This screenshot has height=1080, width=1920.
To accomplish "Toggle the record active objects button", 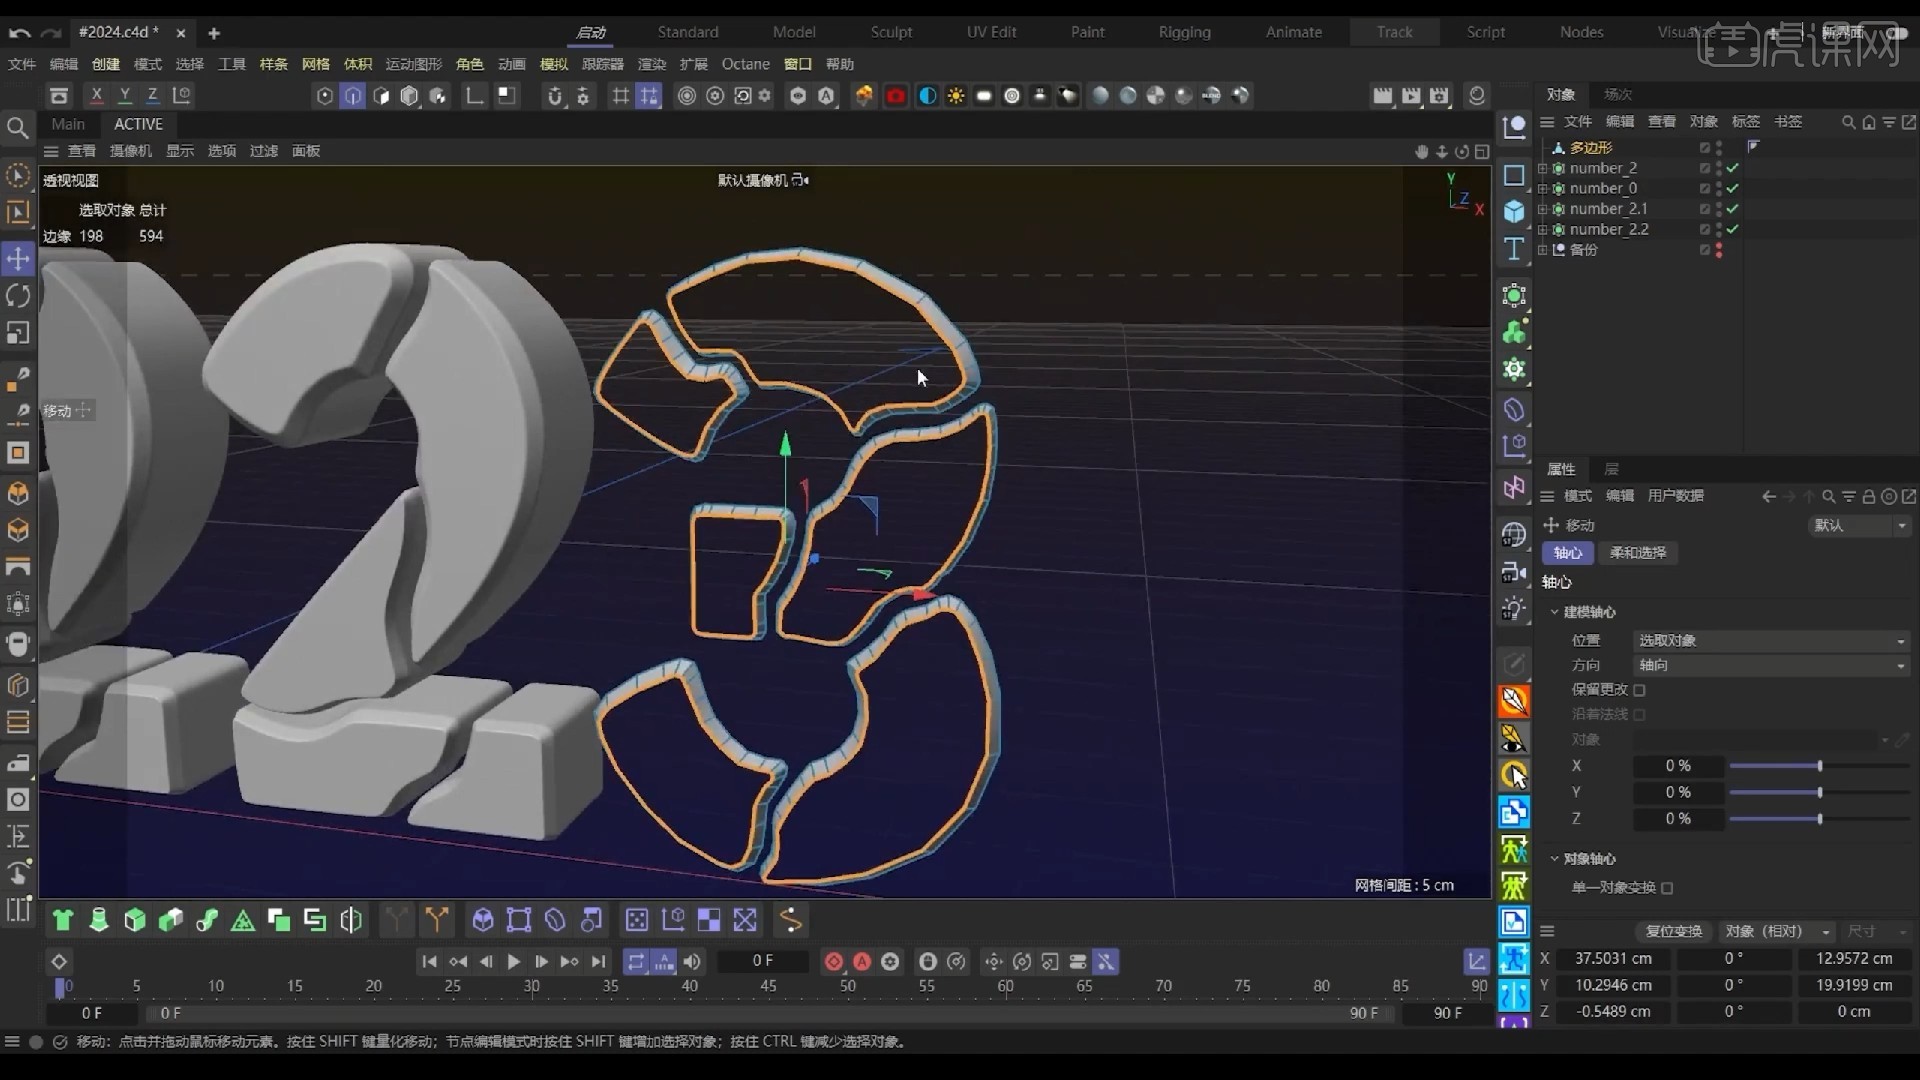I will 834,962.
